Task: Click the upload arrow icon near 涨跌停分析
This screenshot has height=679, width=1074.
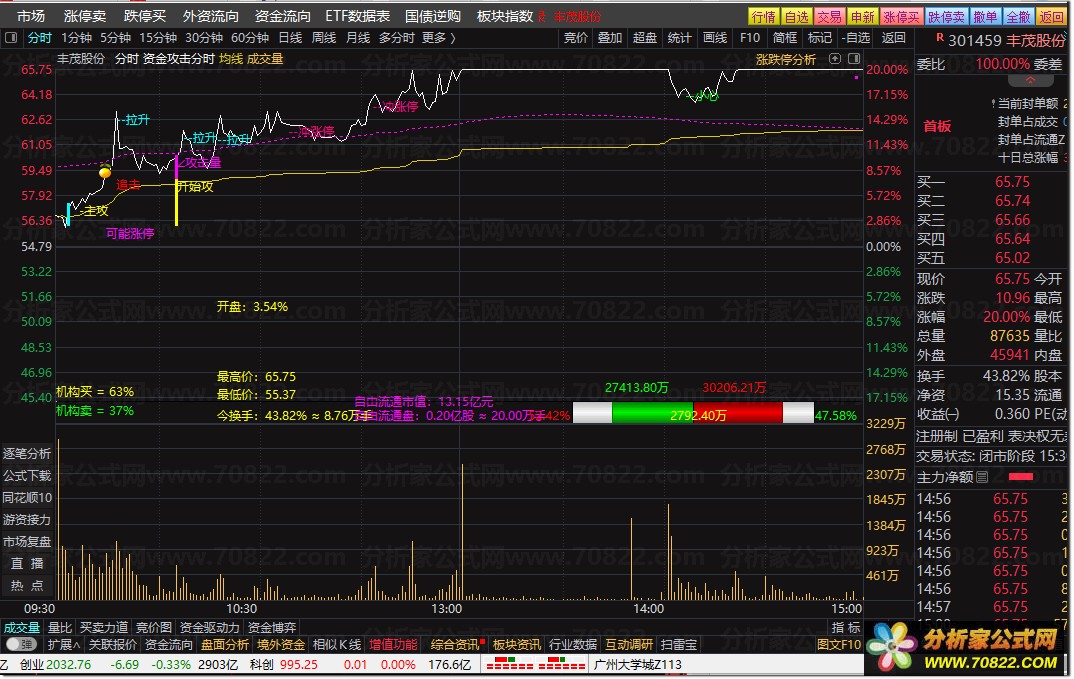Action: tap(834, 59)
